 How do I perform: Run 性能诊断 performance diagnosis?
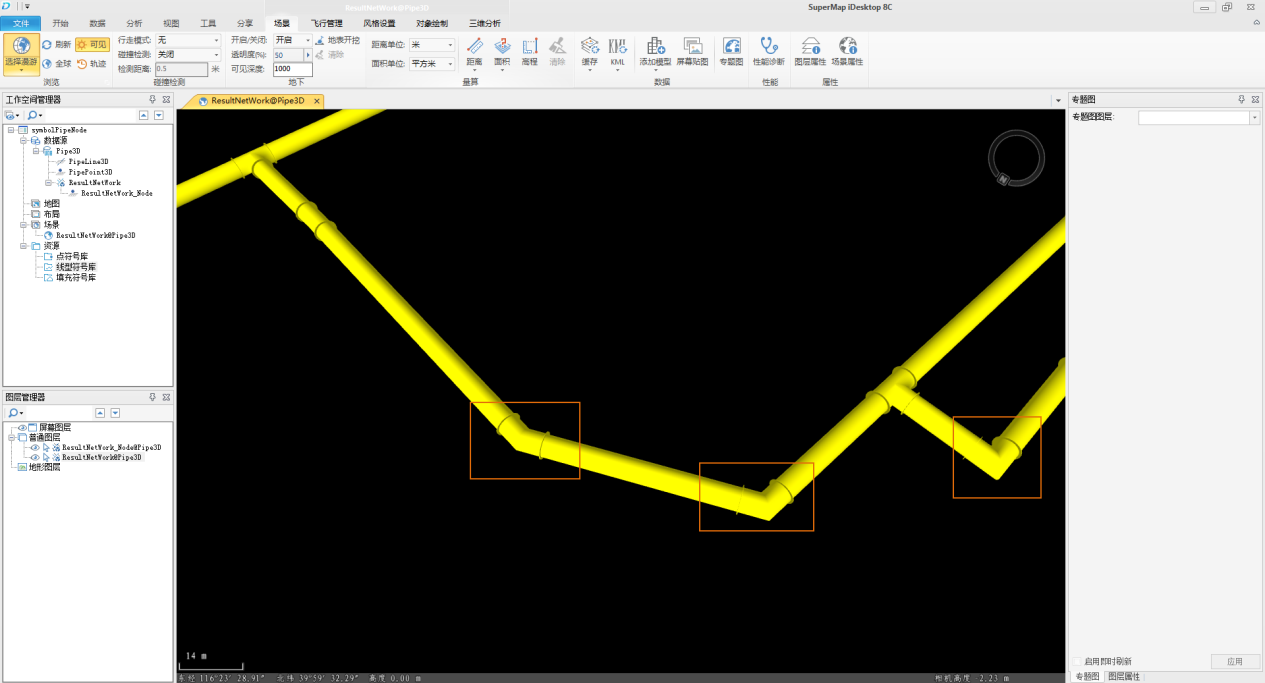[769, 53]
